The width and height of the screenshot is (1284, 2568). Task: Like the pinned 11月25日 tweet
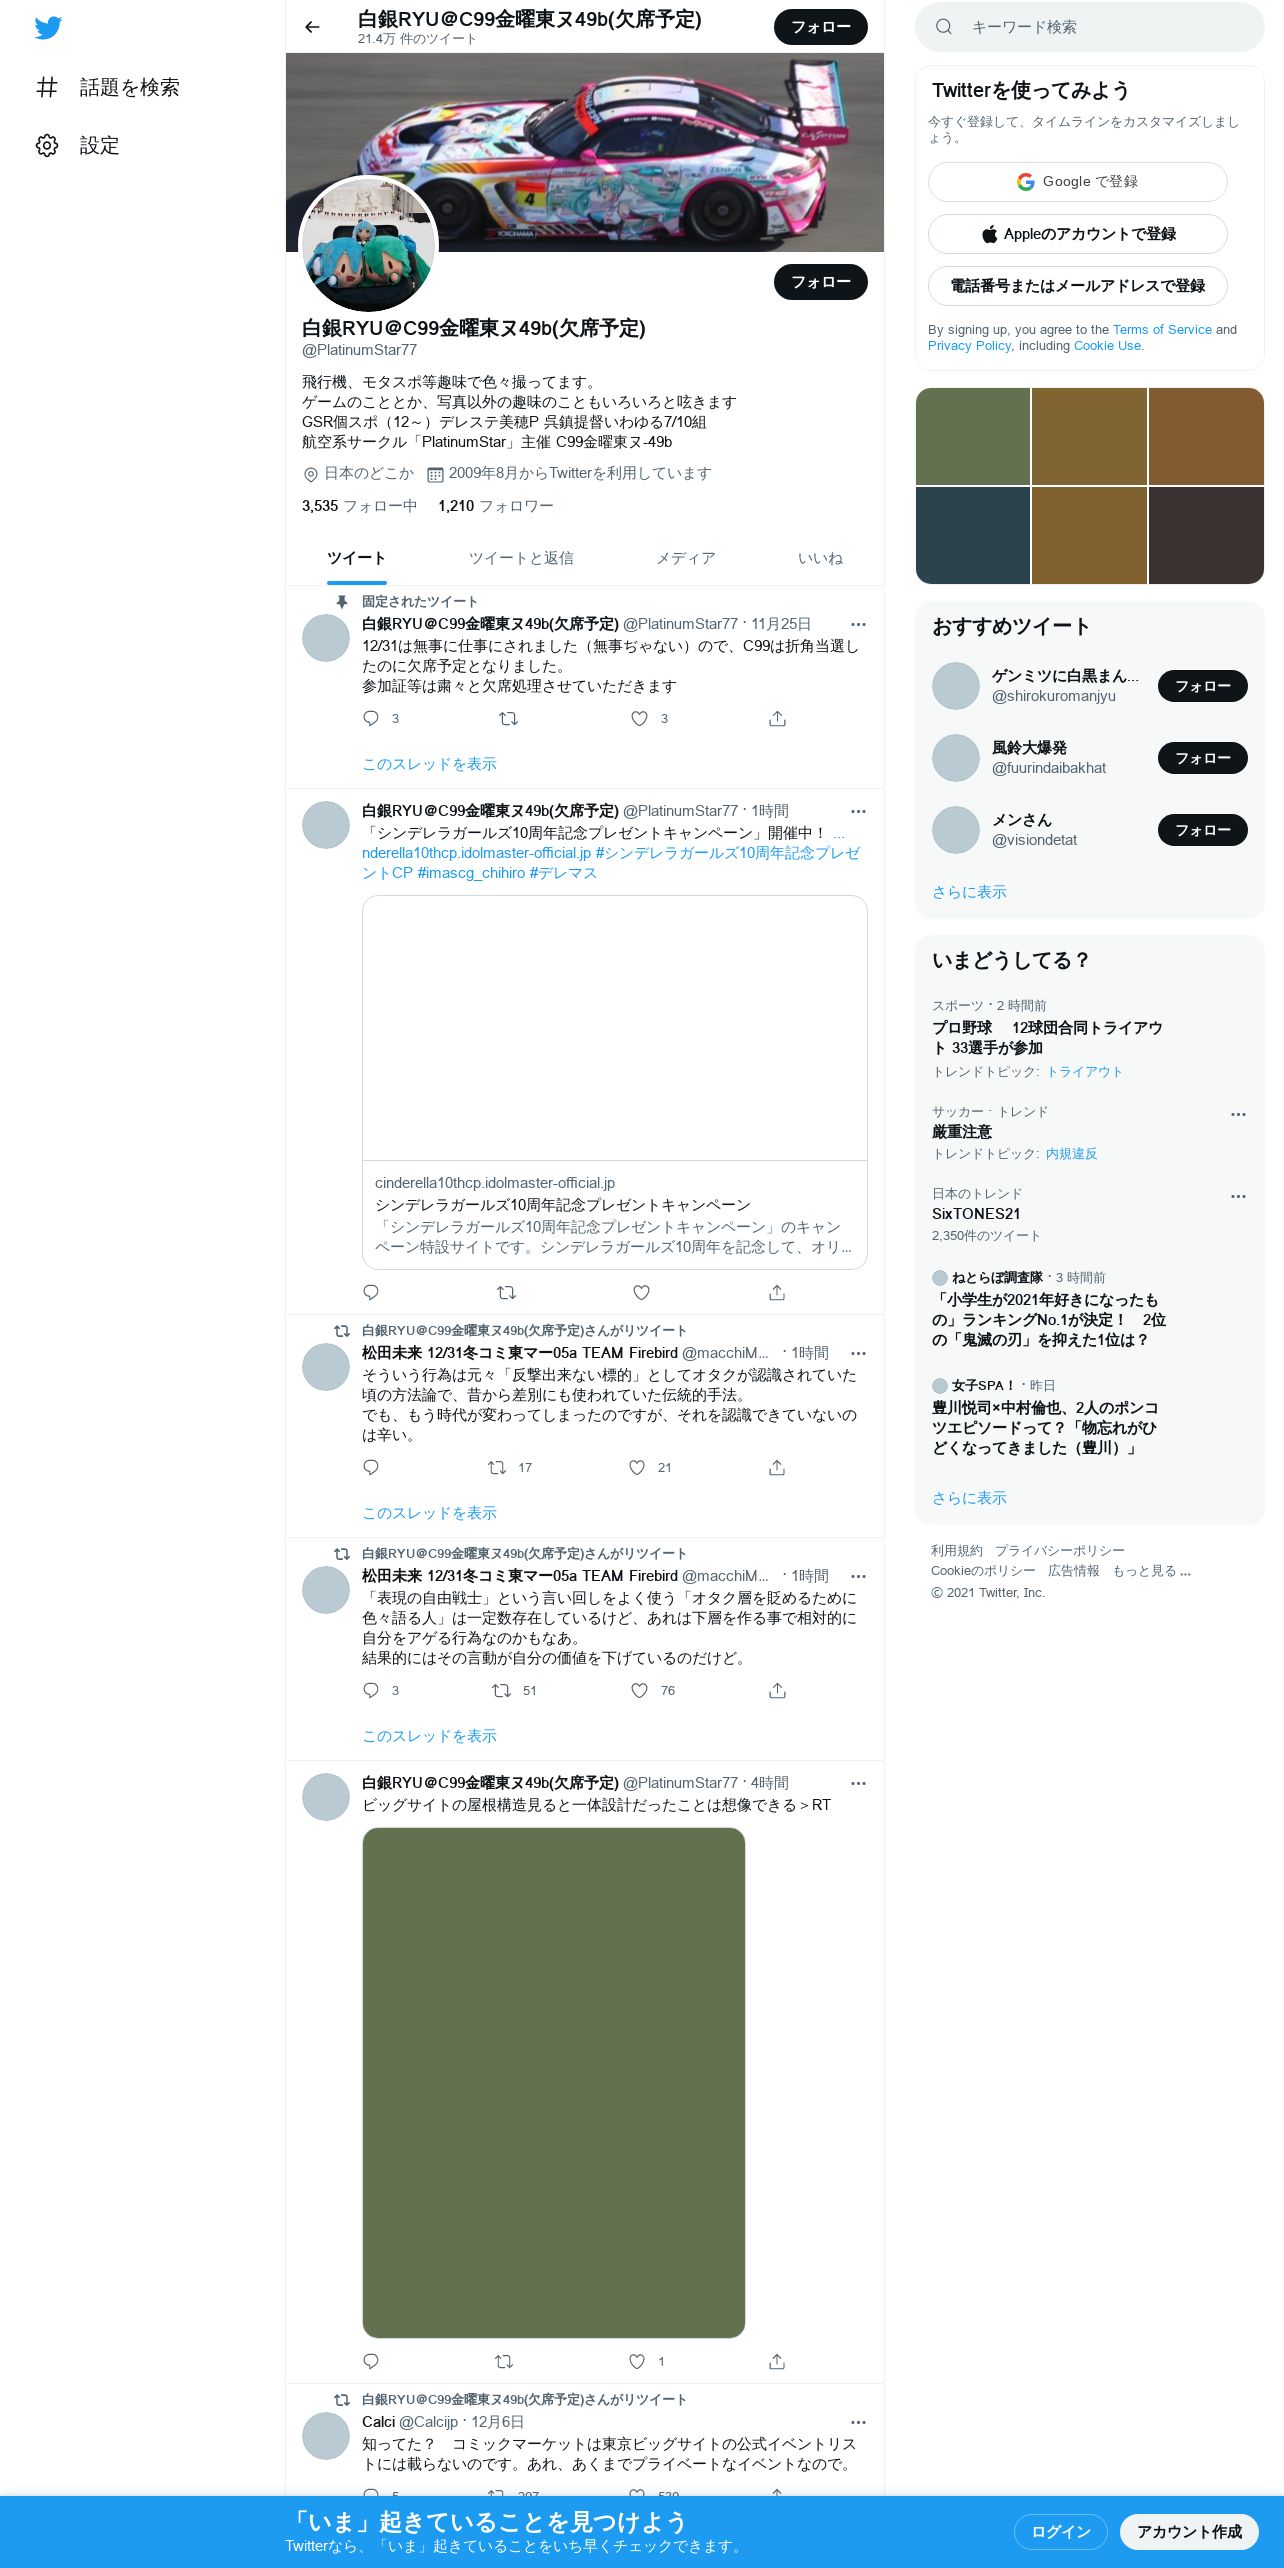click(x=640, y=718)
